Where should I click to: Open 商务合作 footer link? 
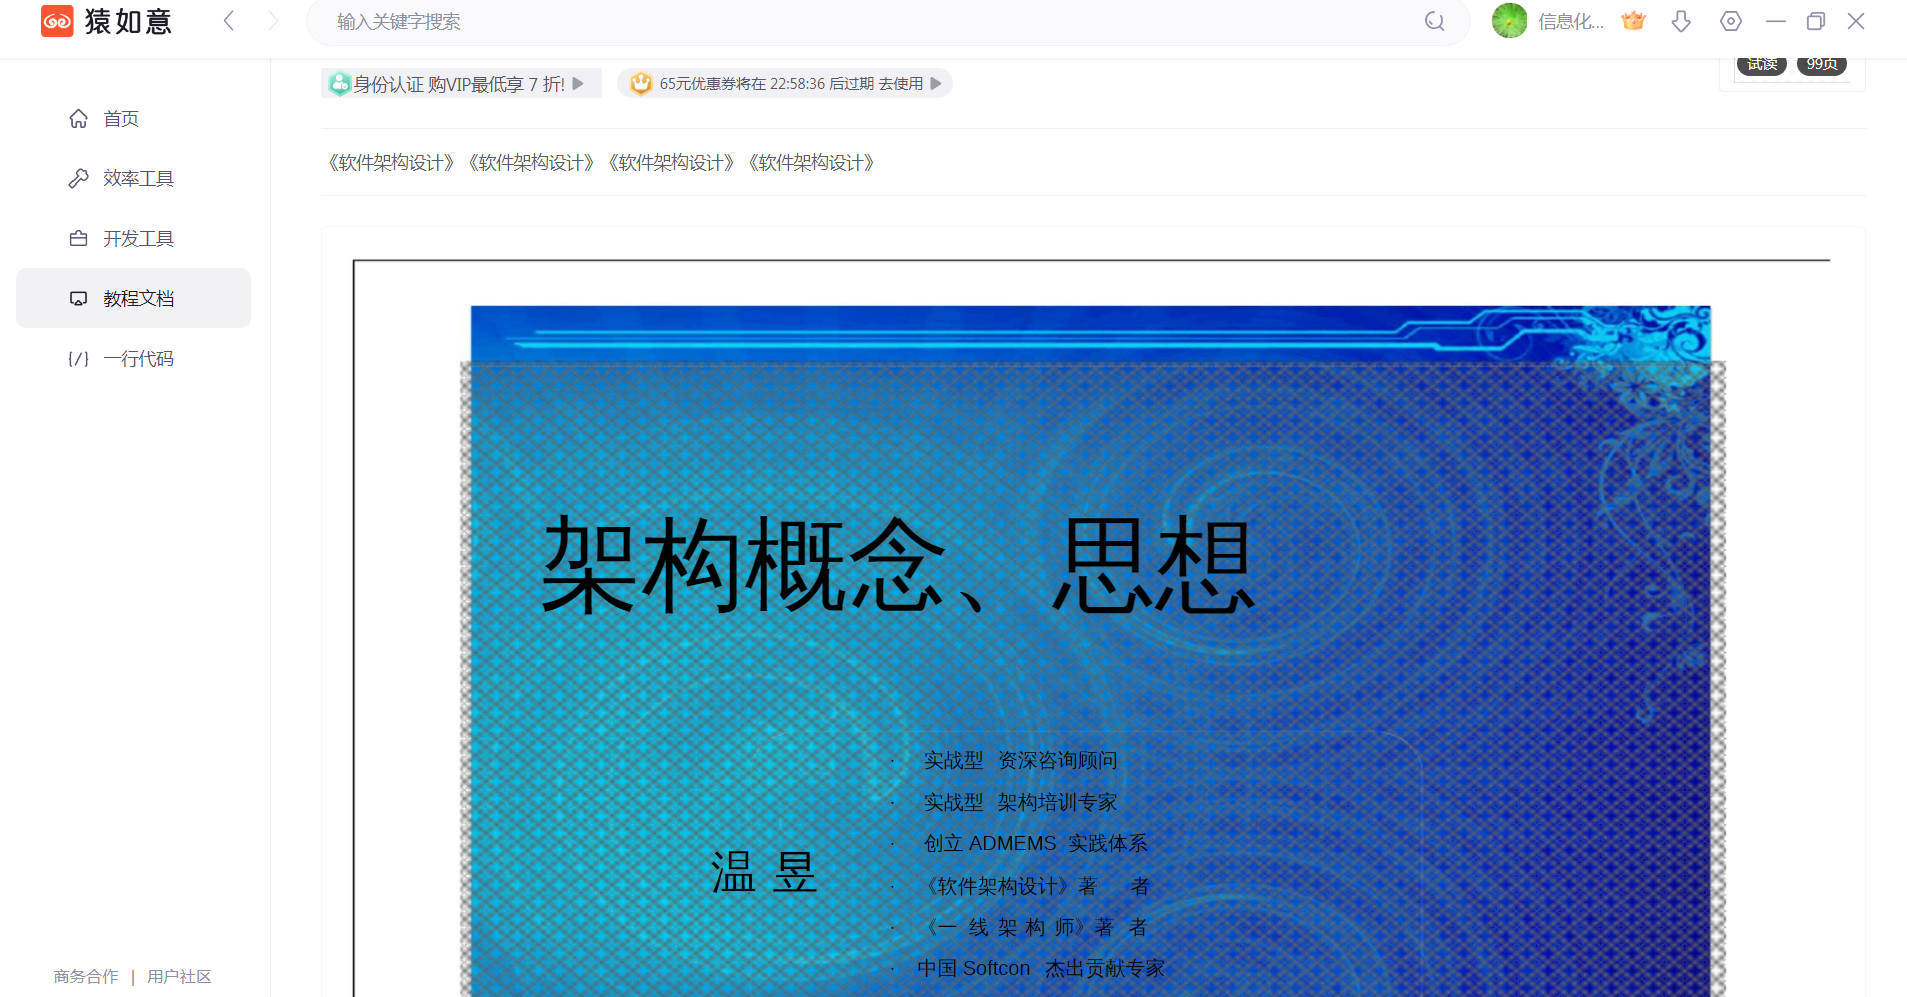pyautogui.click(x=86, y=976)
